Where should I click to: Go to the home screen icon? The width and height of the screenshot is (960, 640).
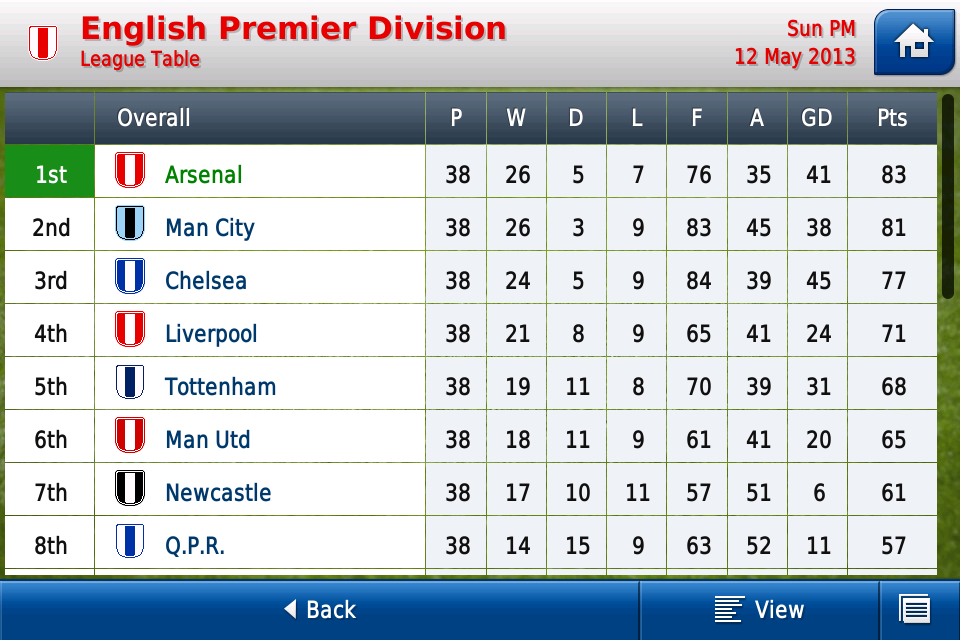coord(914,42)
